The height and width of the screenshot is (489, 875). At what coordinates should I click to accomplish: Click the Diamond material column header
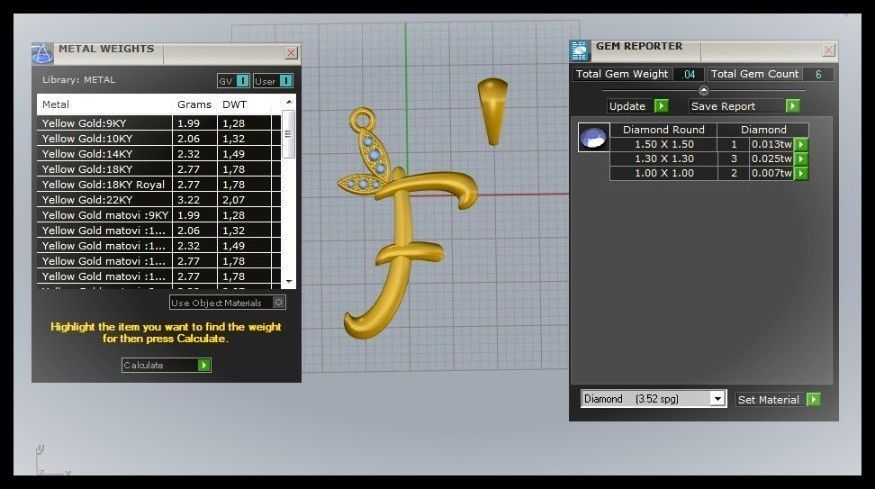(763, 130)
